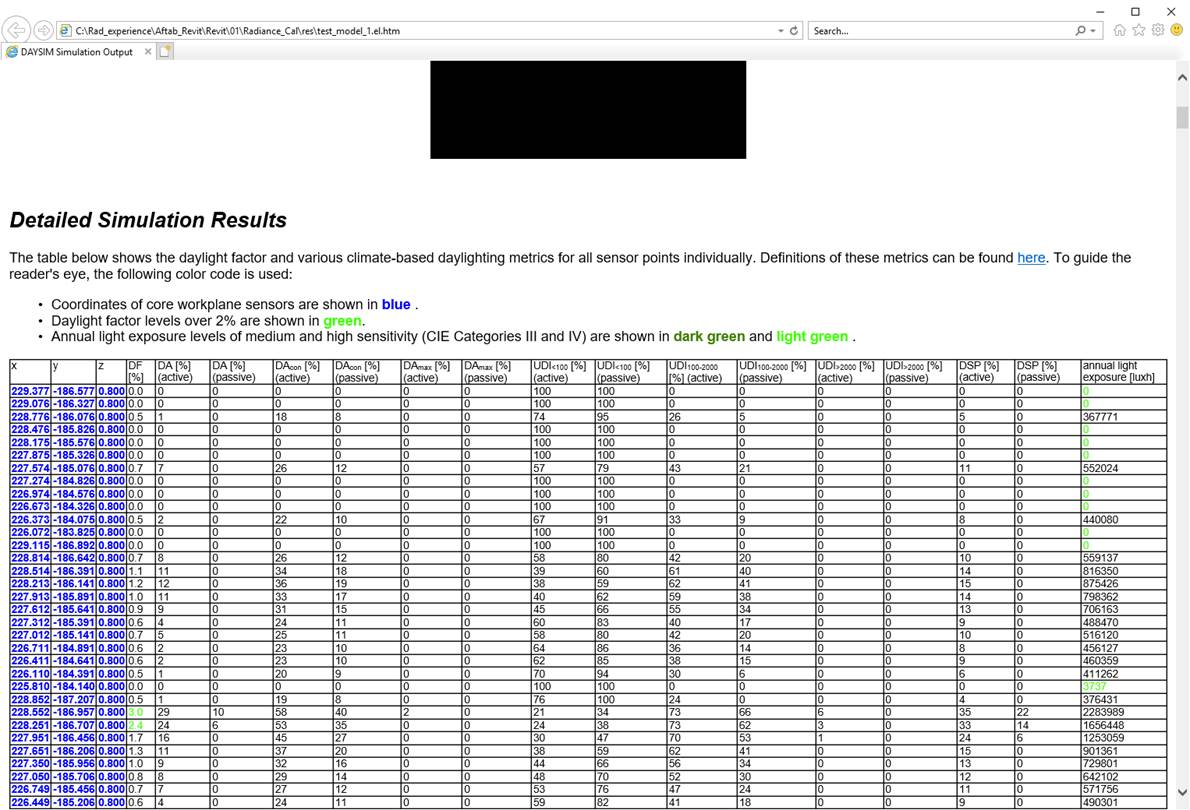Click the browser Back arrow button
This screenshot has height=810, width=1190.
coord(16,30)
